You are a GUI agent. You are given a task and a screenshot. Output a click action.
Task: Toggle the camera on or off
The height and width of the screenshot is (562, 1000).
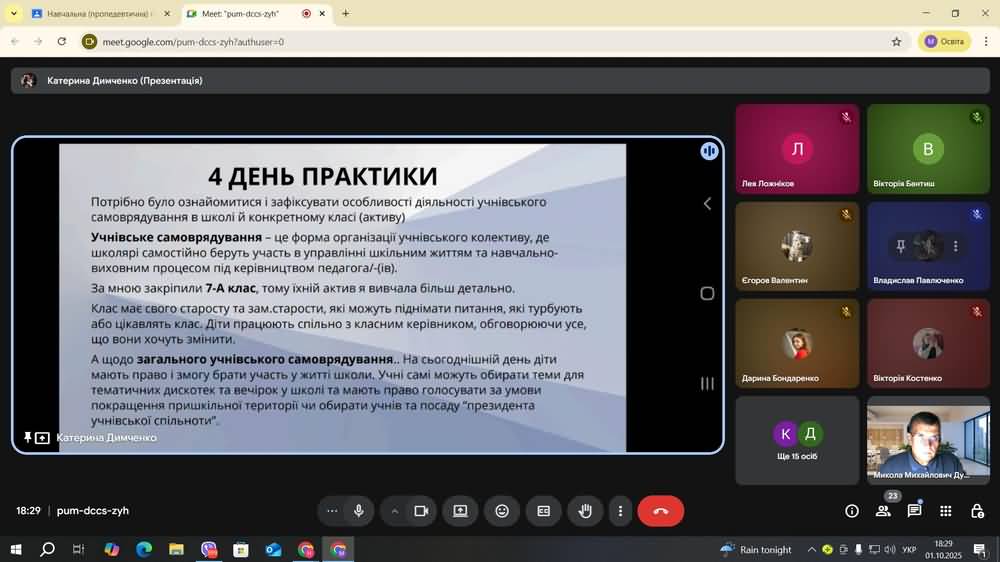[421, 511]
